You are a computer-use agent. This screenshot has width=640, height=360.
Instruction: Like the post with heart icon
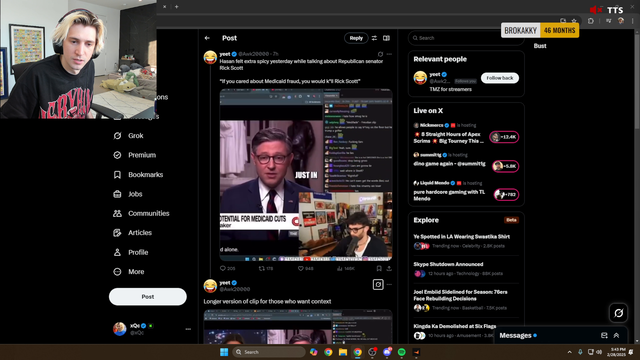pos(300,268)
